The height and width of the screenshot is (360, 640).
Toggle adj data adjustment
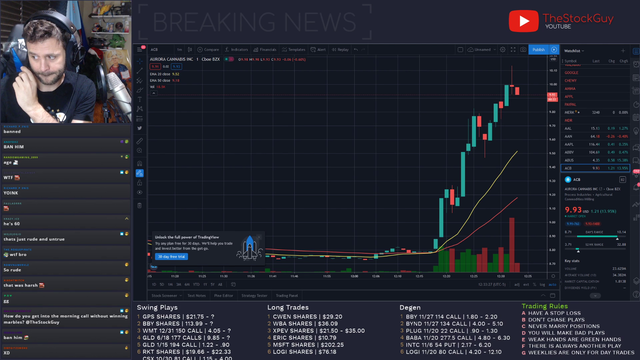(517, 284)
